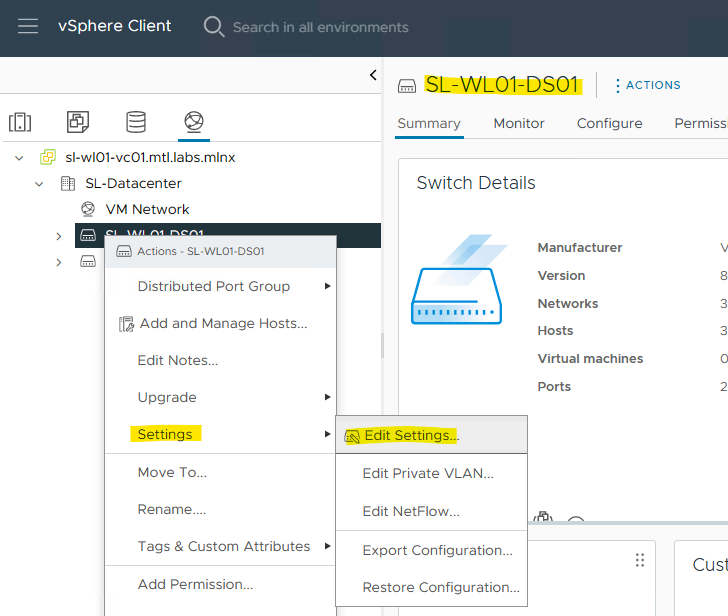Click the Hosts label in Switch Details
Screen dimensions: 728x616
[x=555, y=331]
